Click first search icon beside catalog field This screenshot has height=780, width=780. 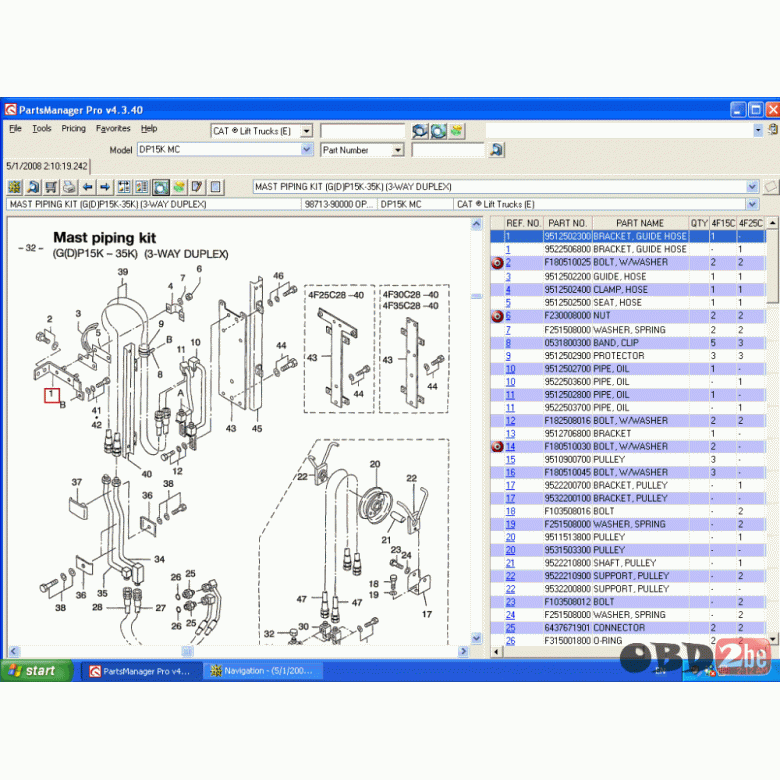click(x=420, y=131)
